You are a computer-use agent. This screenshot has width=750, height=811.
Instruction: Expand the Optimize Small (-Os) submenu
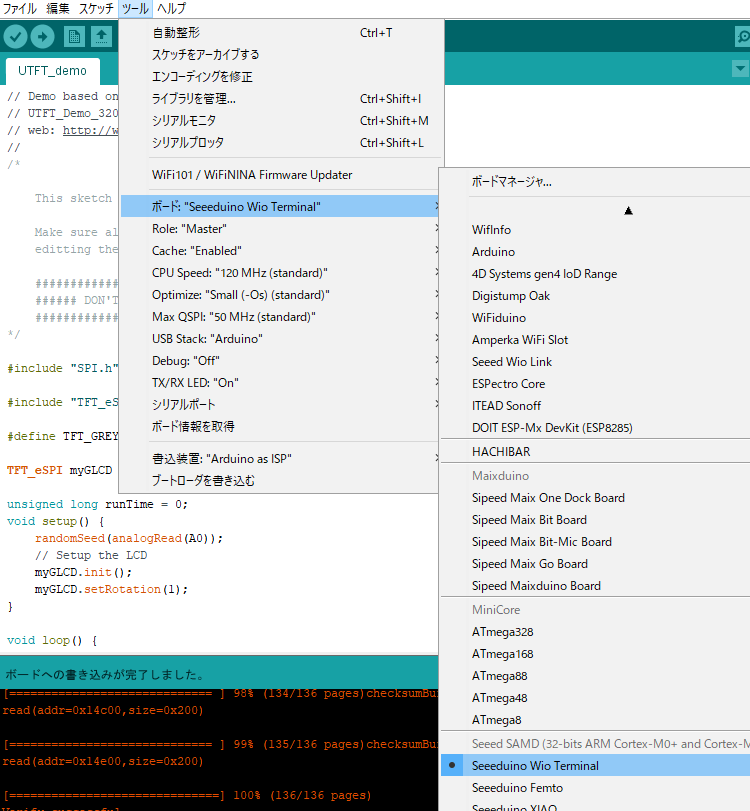click(280, 294)
